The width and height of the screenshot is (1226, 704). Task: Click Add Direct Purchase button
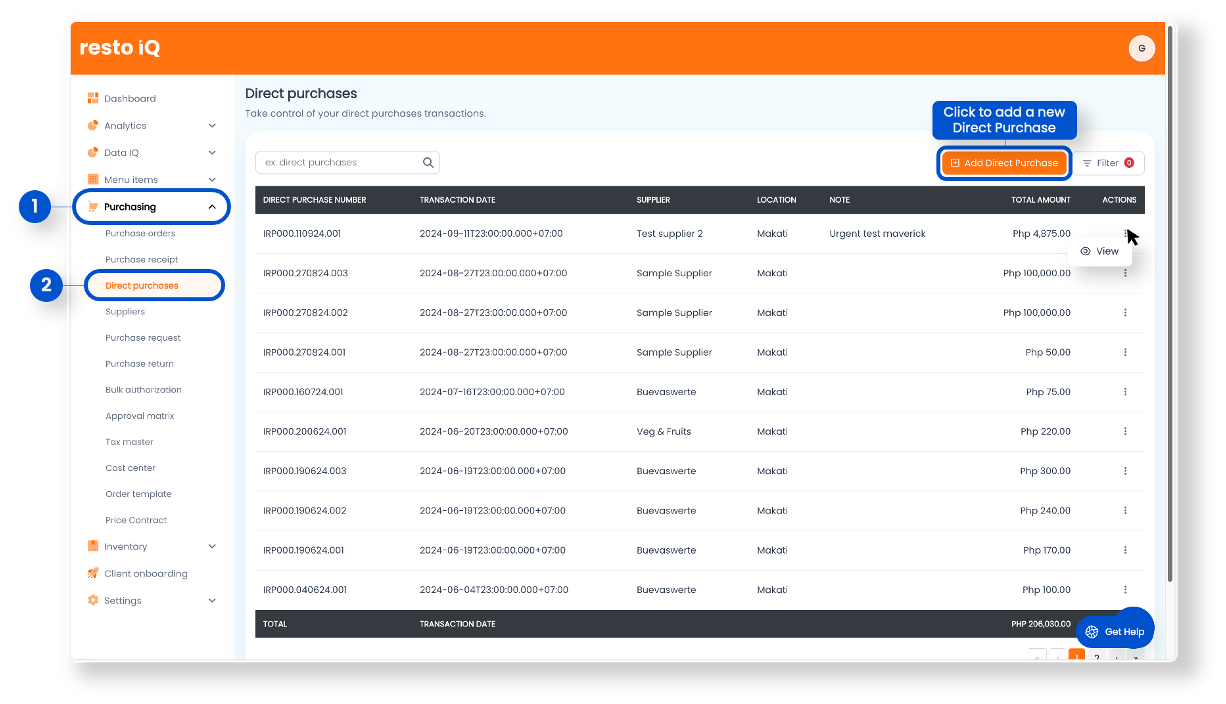click(x=1004, y=163)
